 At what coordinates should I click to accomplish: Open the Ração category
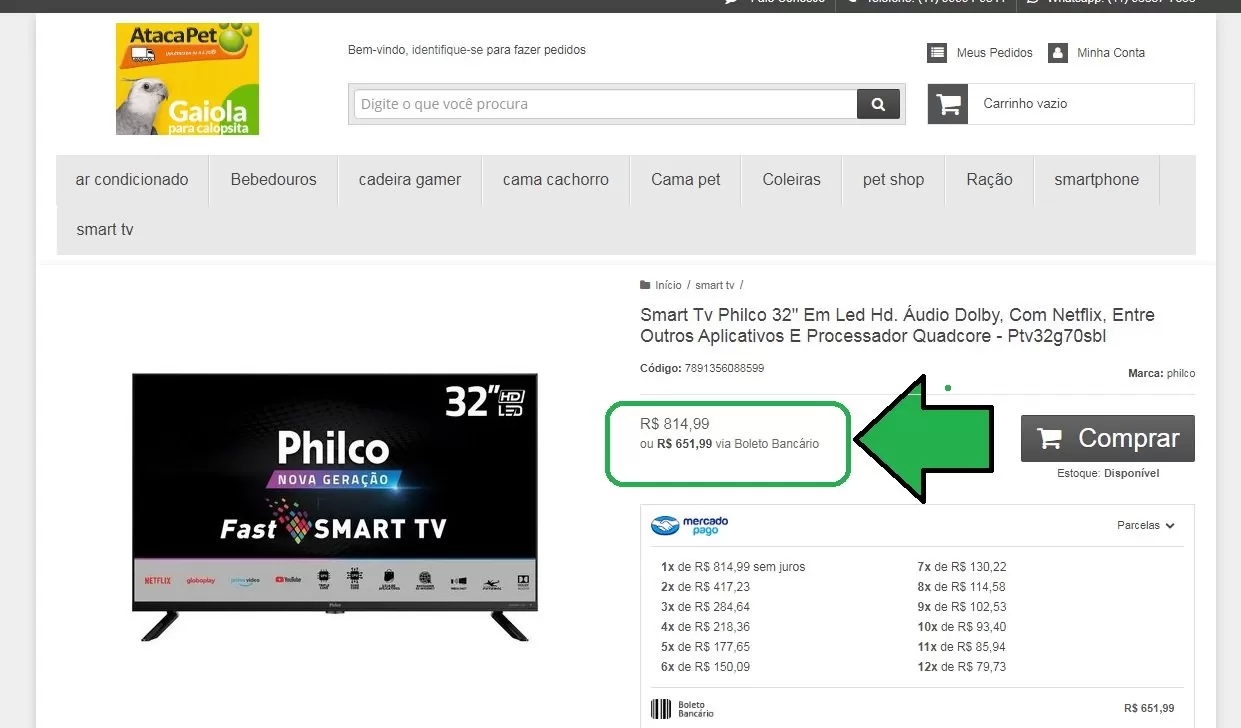pos(989,180)
